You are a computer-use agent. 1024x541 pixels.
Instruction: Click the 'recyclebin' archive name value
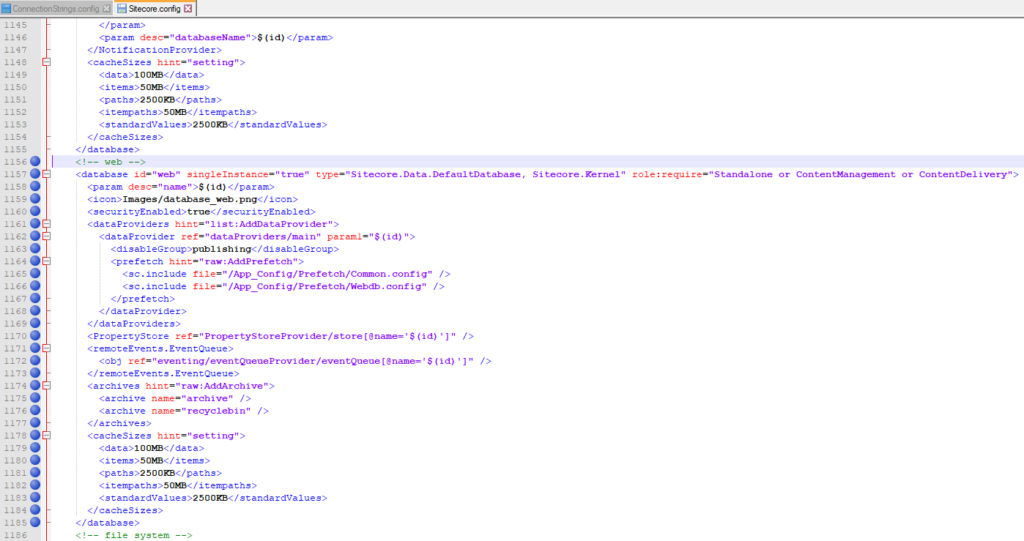tap(216, 410)
